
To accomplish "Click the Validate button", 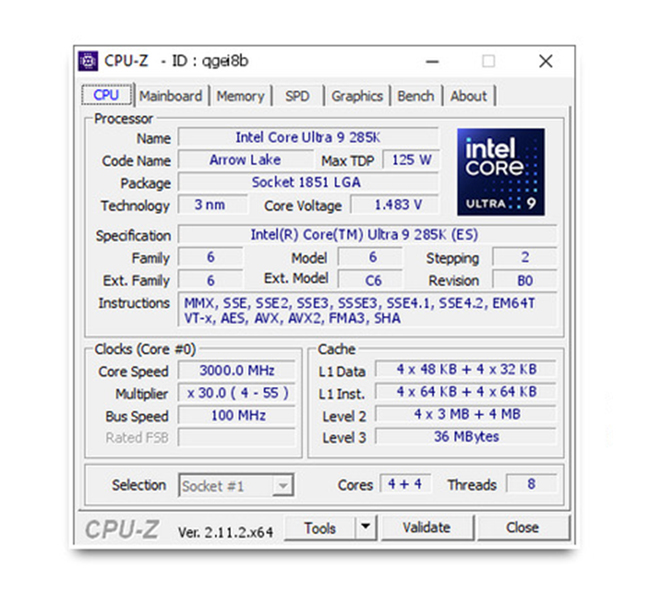I will 427,528.
